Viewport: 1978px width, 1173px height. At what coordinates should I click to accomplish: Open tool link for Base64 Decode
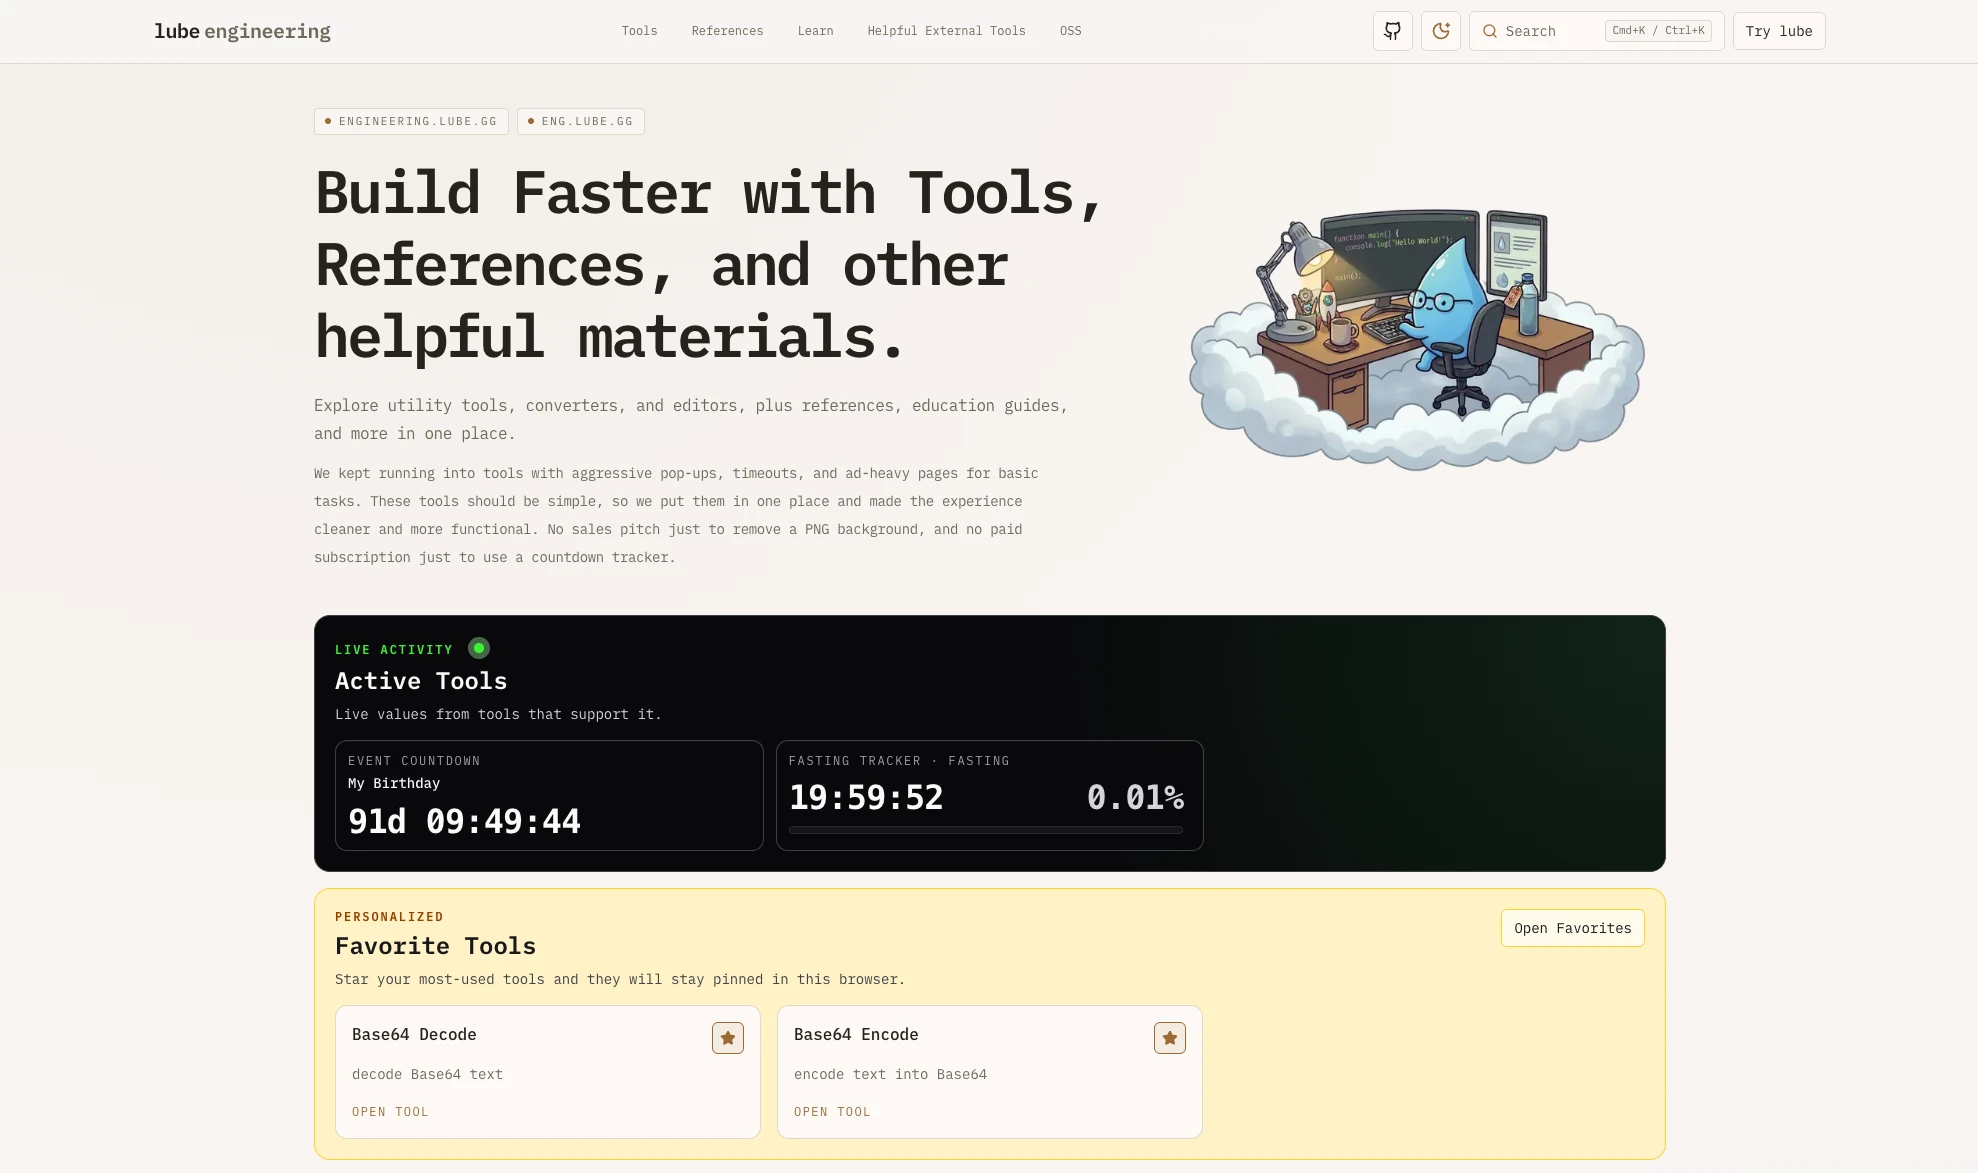[x=390, y=1112]
